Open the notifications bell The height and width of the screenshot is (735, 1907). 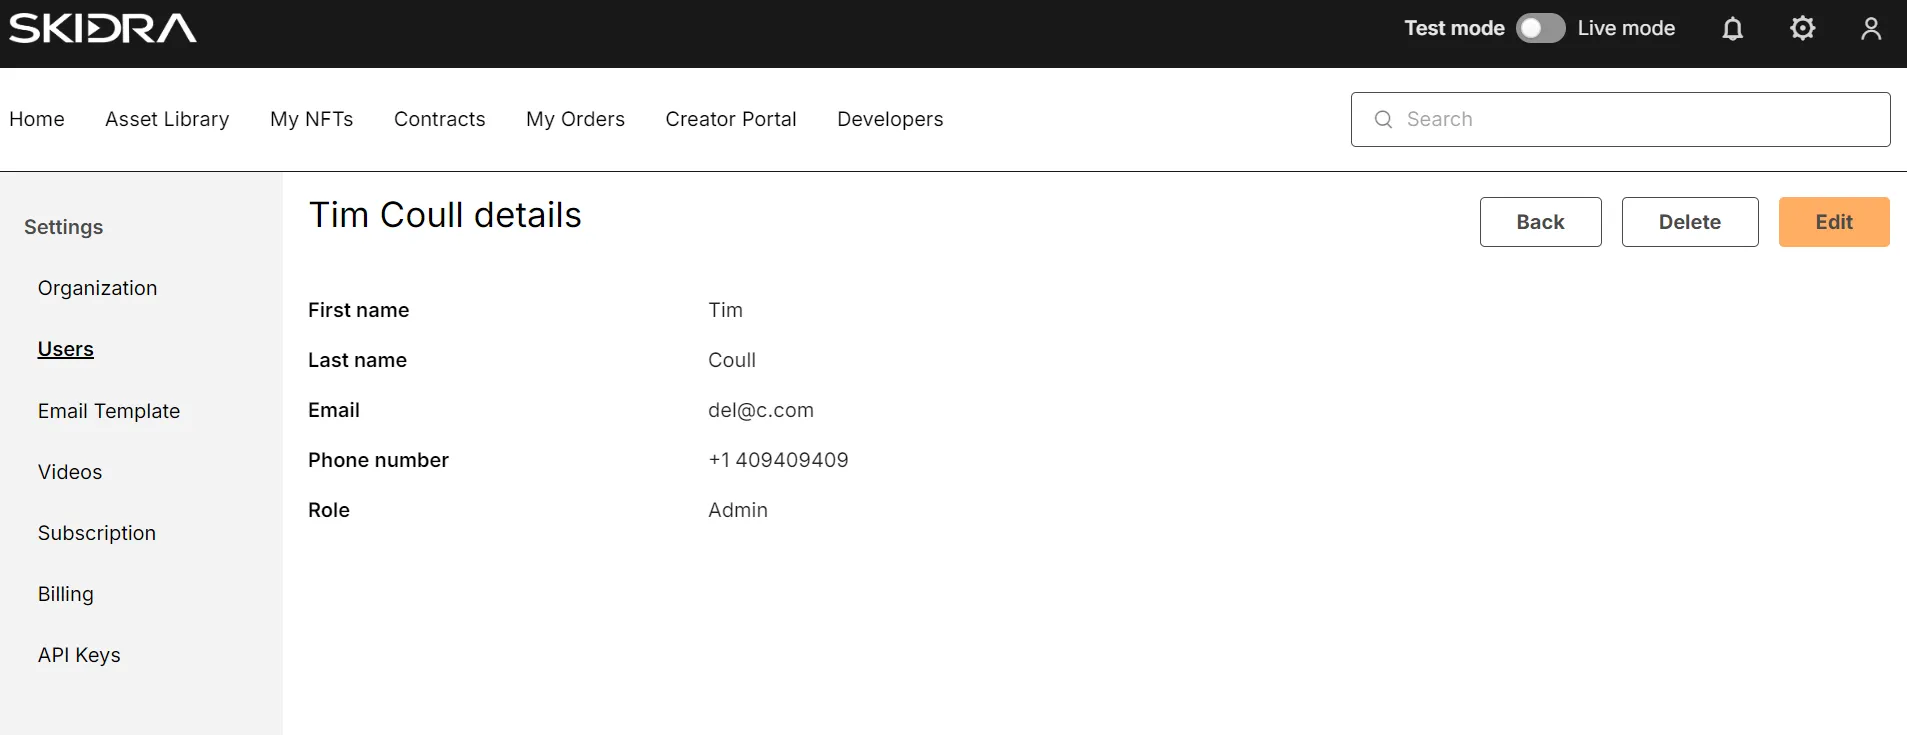point(1733,29)
